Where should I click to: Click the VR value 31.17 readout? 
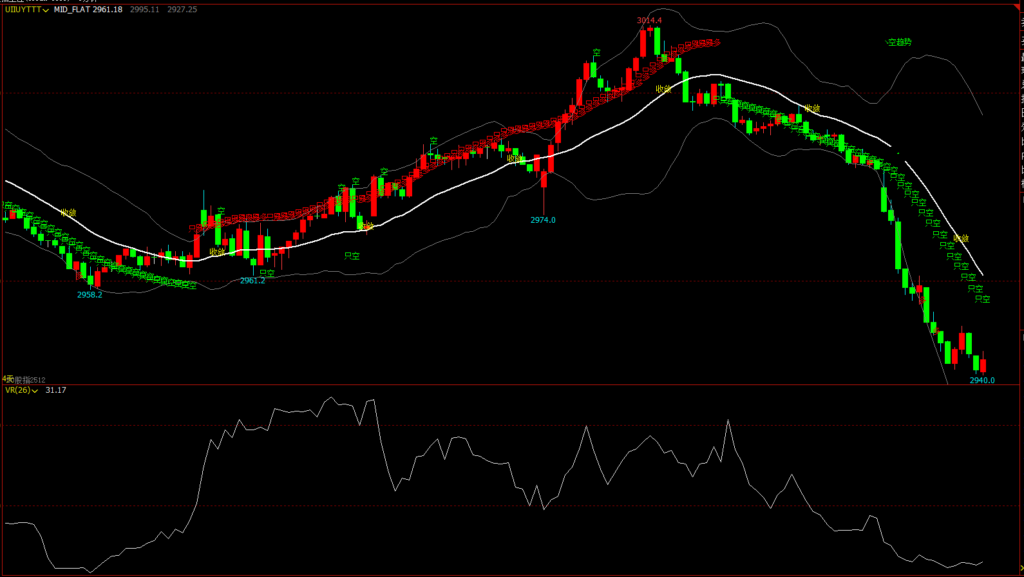[56, 390]
